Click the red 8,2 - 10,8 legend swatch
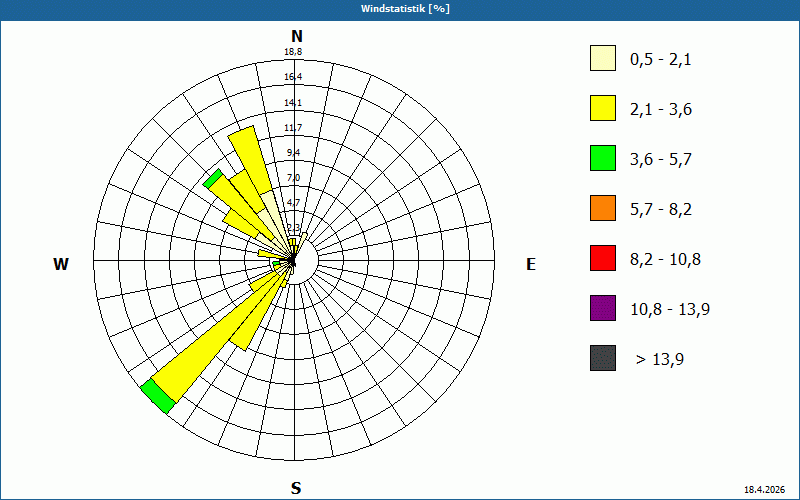 [x=603, y=258]
